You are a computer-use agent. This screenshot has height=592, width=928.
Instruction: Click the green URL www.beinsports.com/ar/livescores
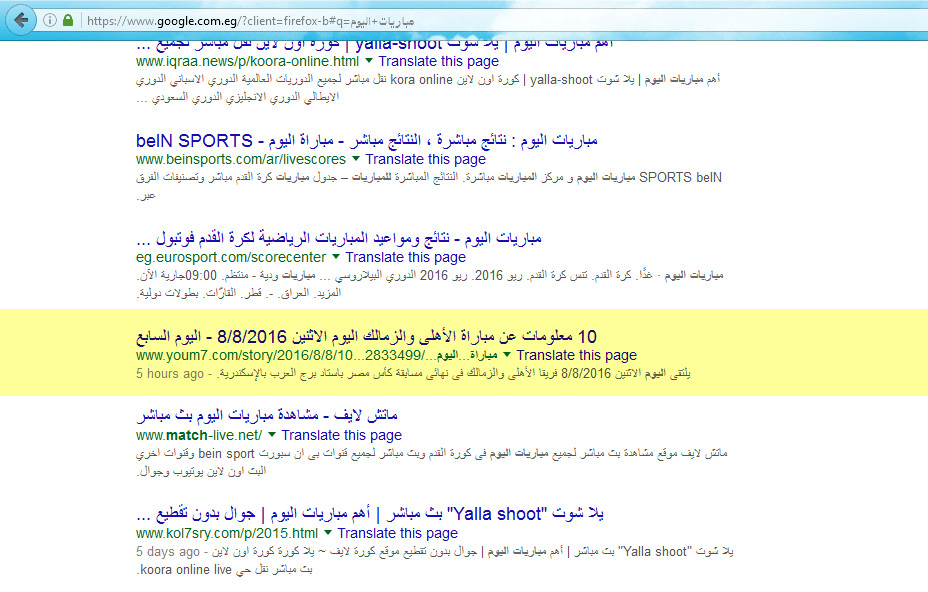[241, 159]
